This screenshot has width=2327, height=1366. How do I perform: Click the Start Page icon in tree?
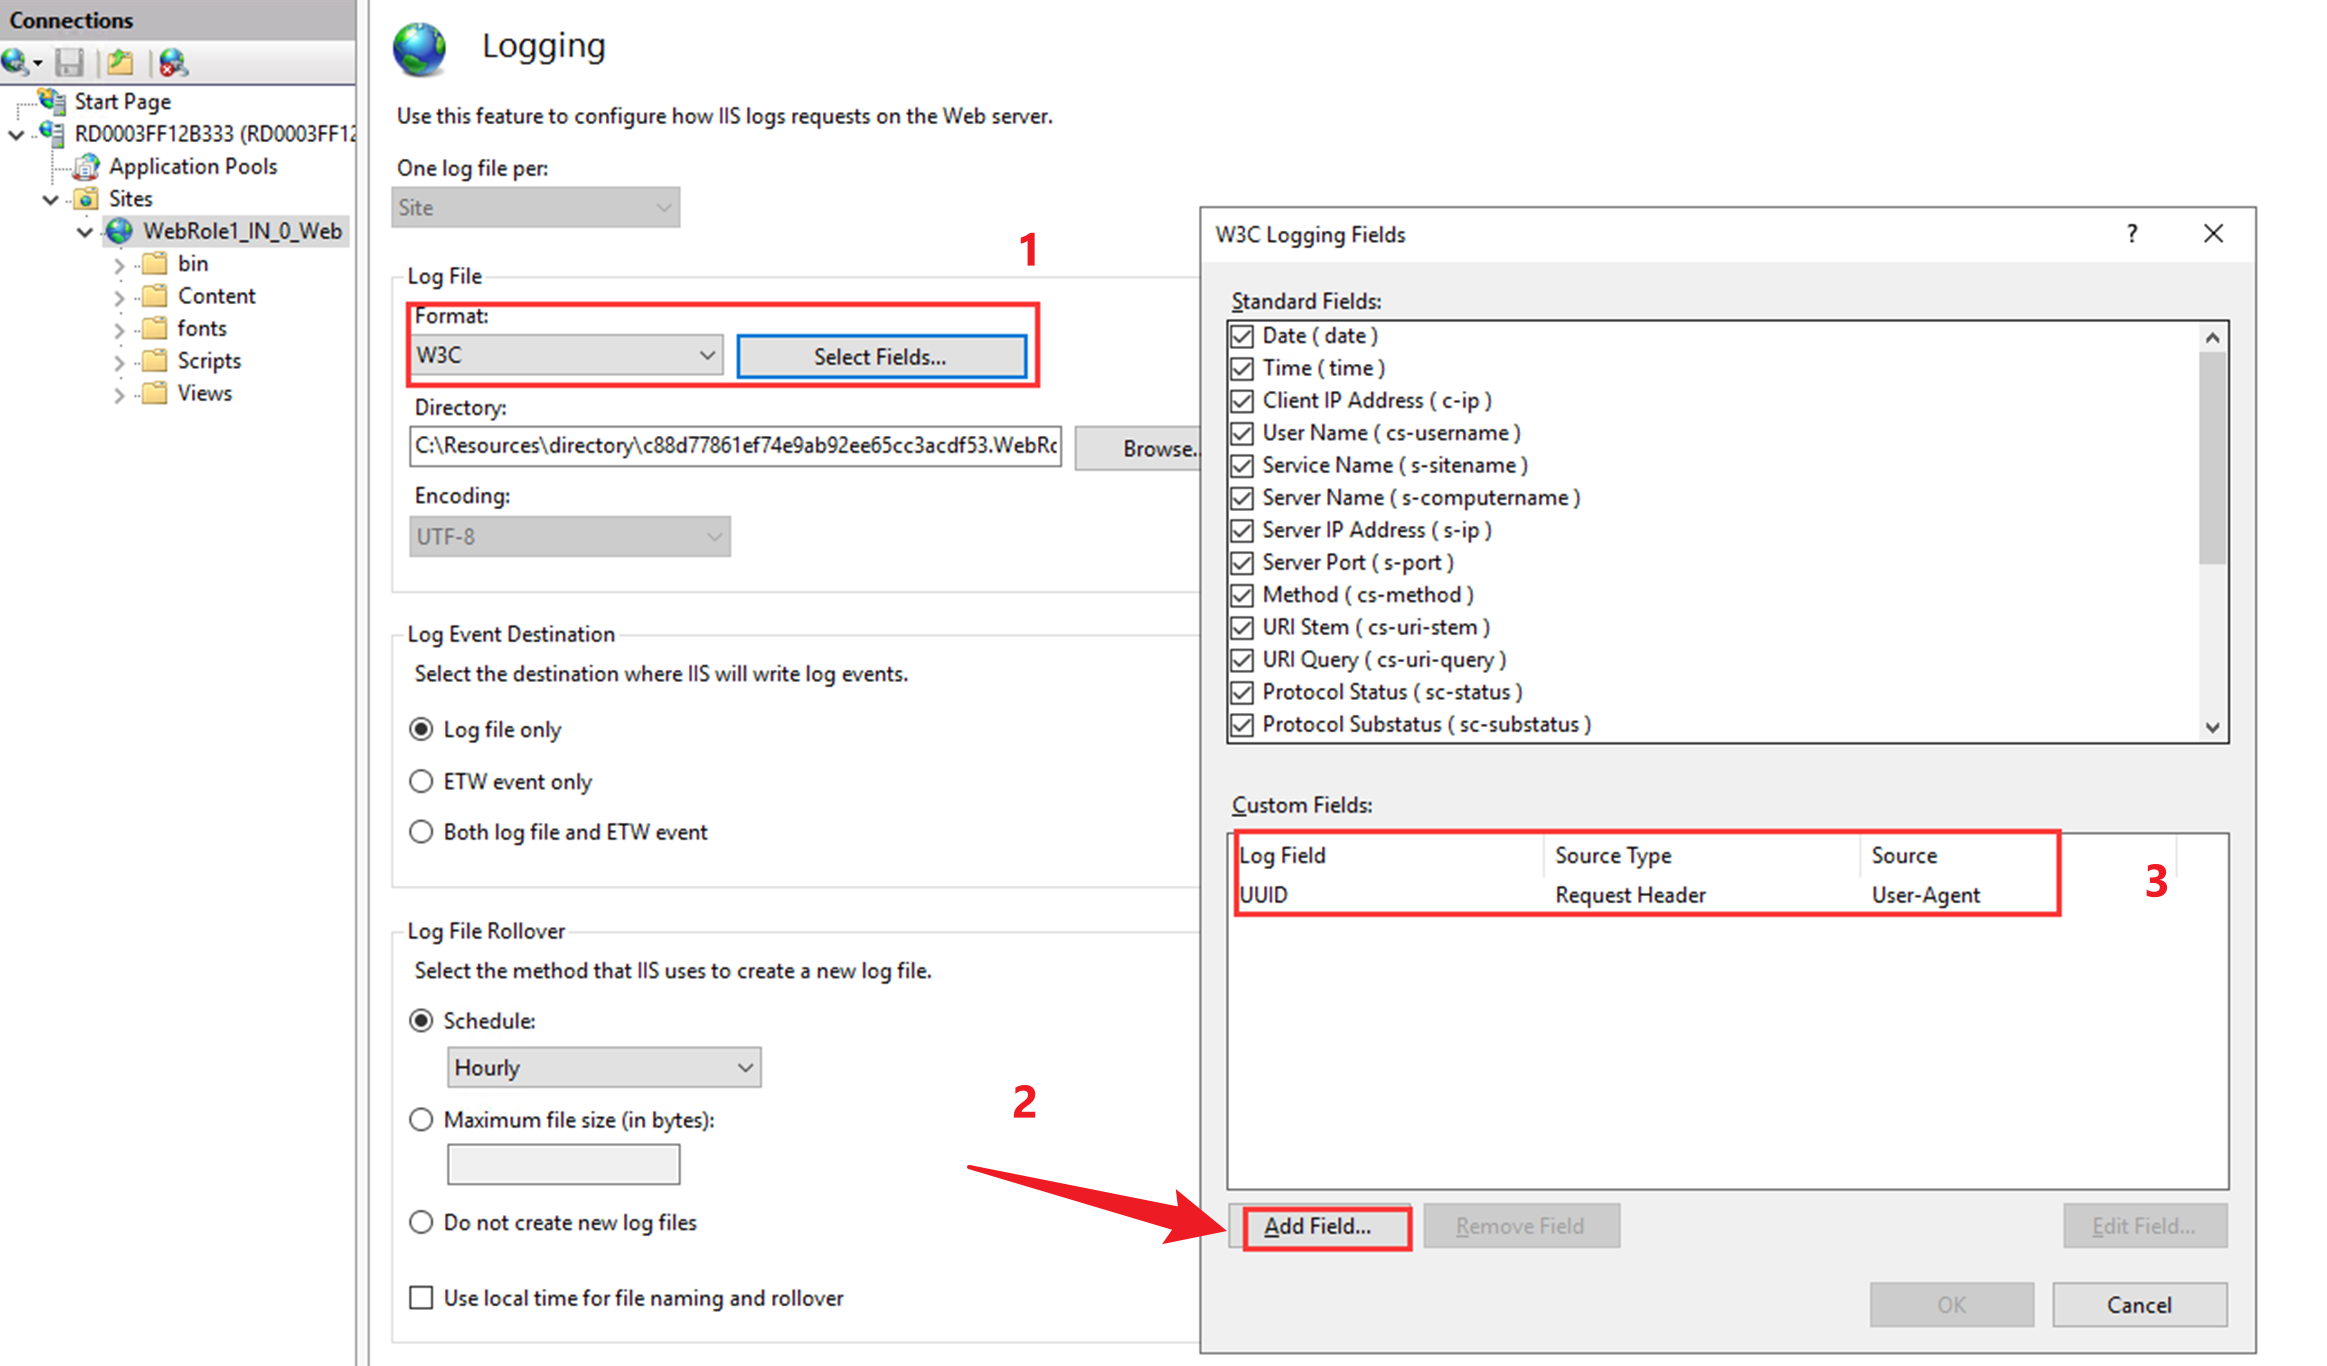[x=52, y=100]
